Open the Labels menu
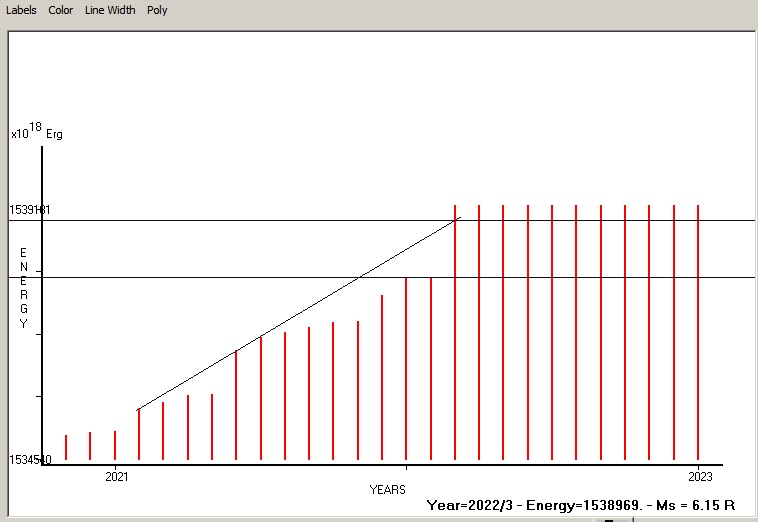This screenshot has height=522, width=758. [x=21, y=10]
